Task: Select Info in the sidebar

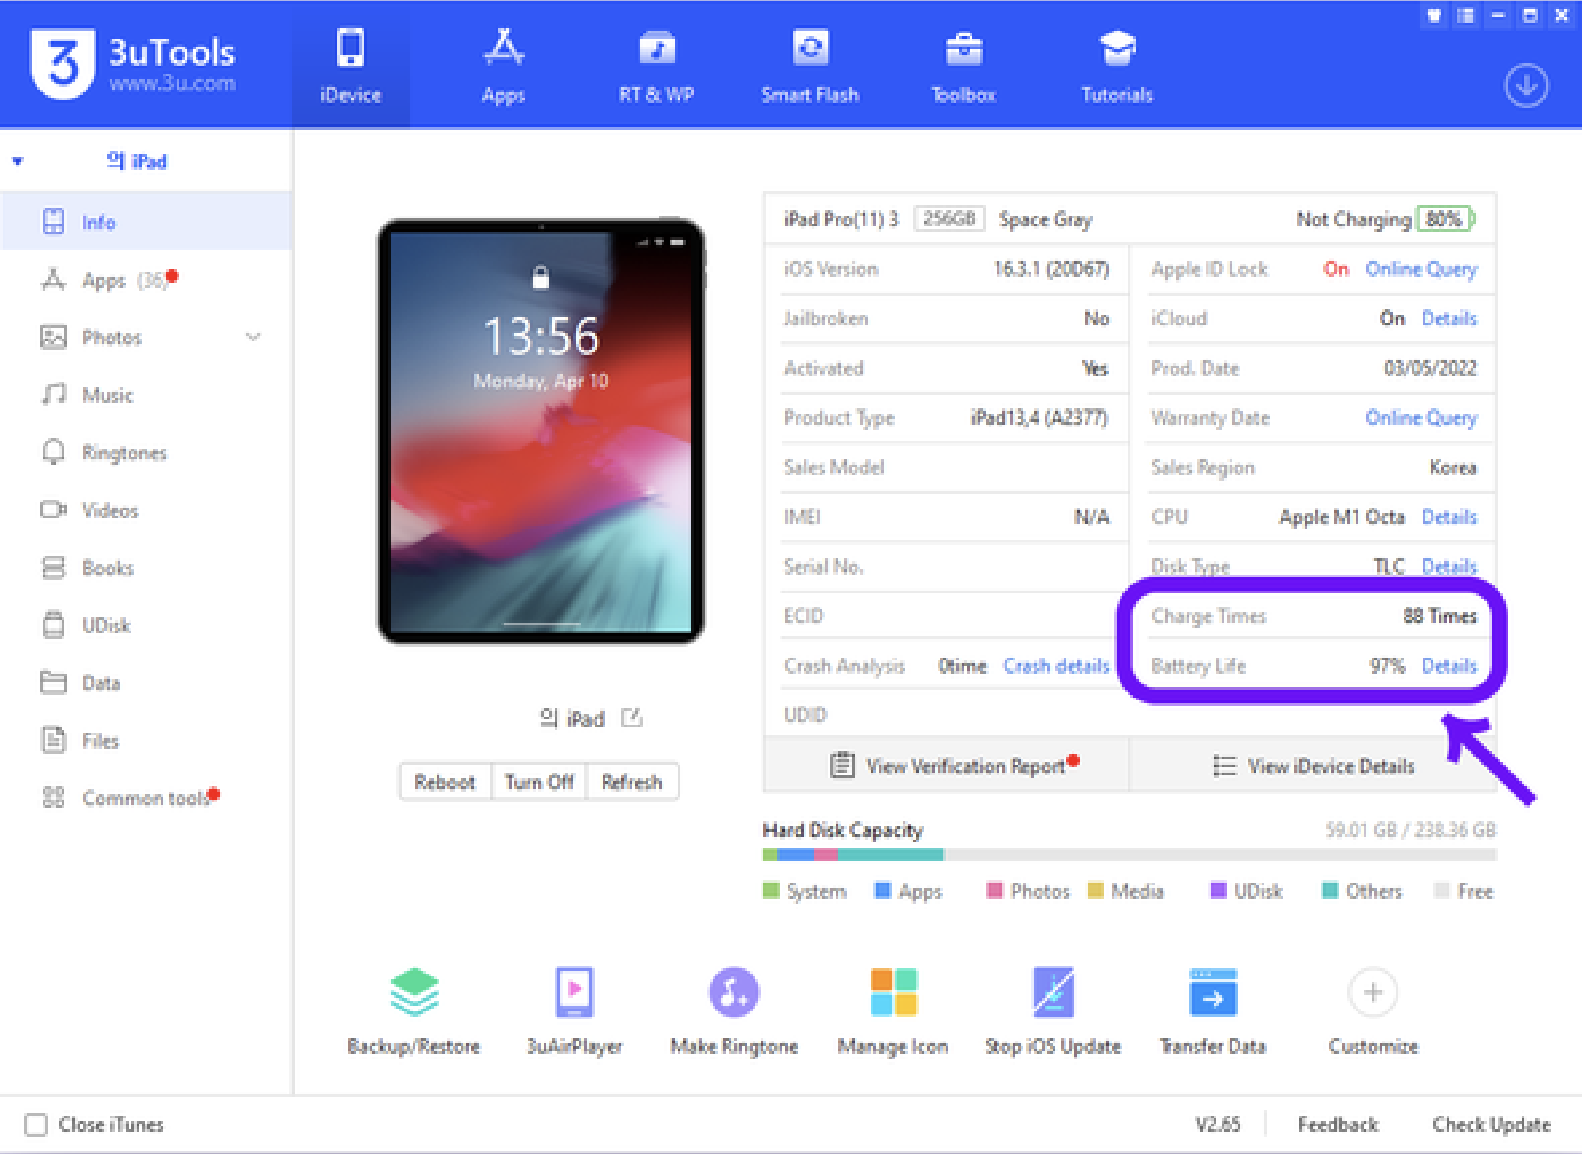Action: tap(146, 222)
